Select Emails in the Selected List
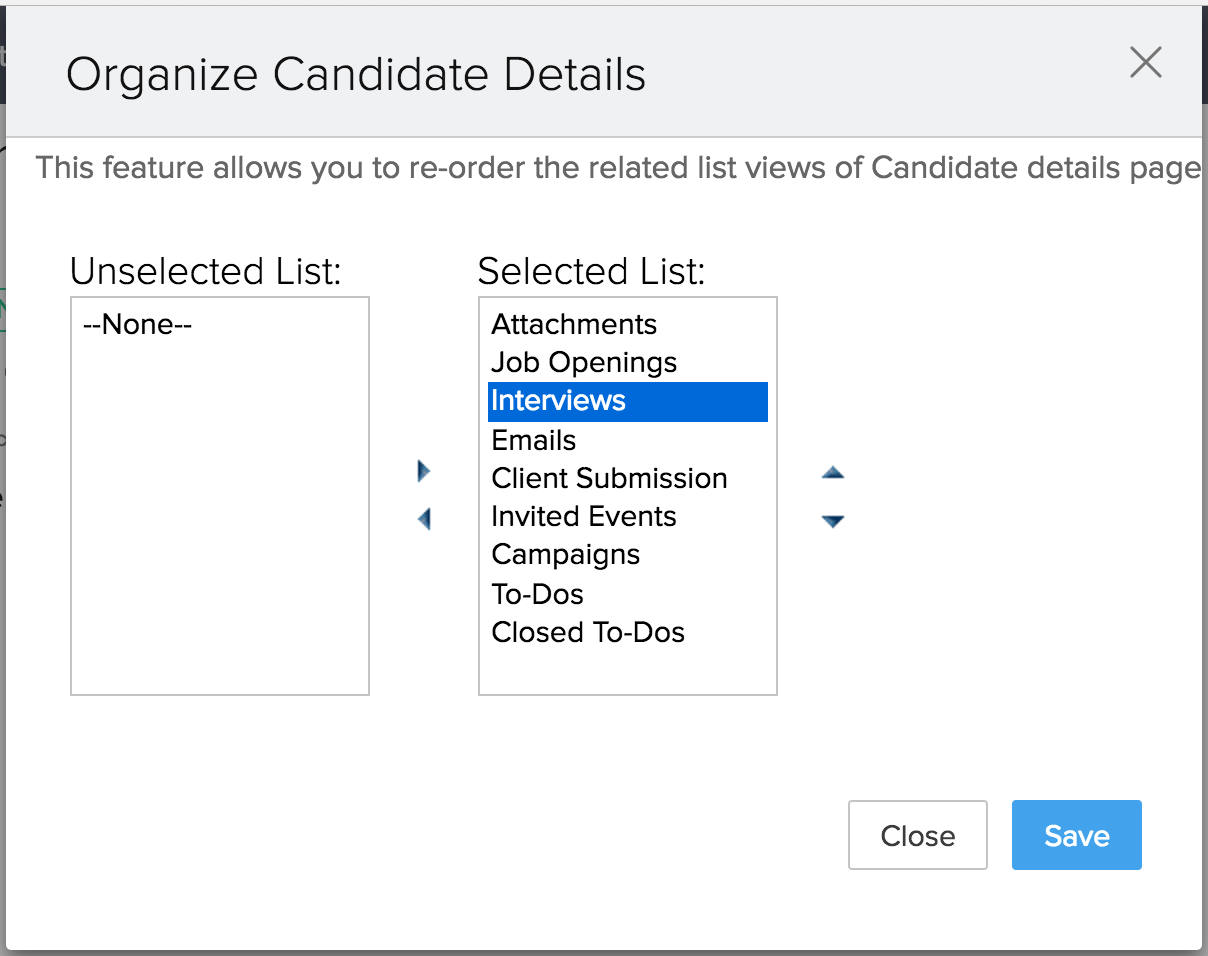This screenshot has height=956, width=1208. click(x=628, y=440)
